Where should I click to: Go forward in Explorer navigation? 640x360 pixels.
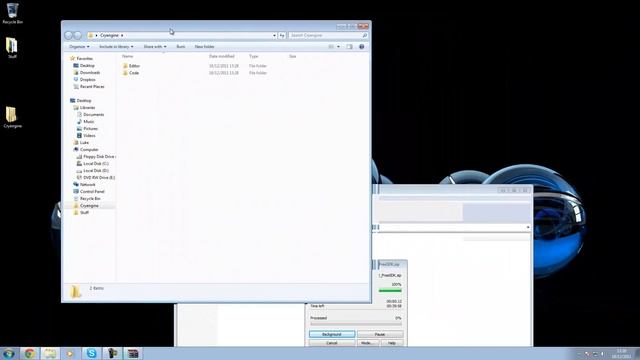77,36
